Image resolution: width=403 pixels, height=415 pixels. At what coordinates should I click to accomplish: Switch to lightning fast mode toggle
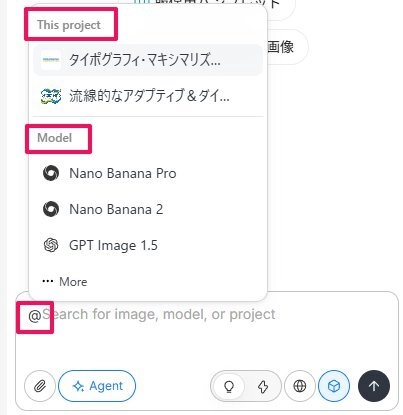point(263,386)
